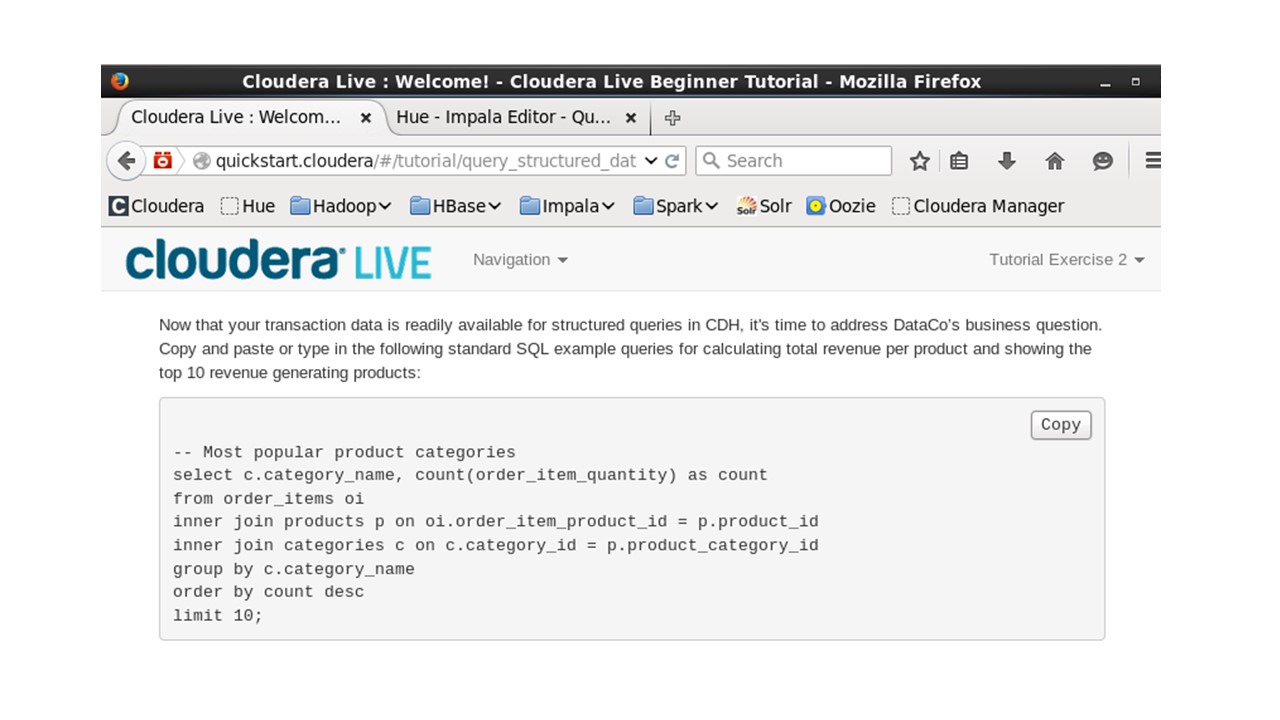Click the red site identity icon

(x=163, y=161)
